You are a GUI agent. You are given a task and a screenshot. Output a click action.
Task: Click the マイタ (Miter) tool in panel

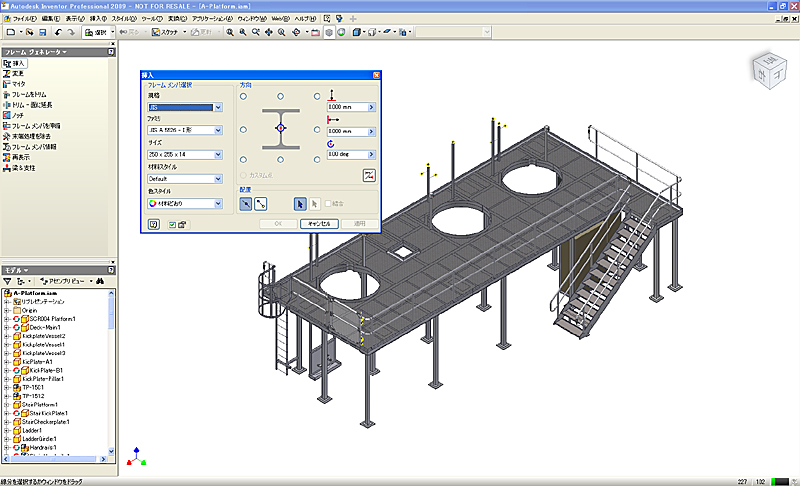[18, 84]
